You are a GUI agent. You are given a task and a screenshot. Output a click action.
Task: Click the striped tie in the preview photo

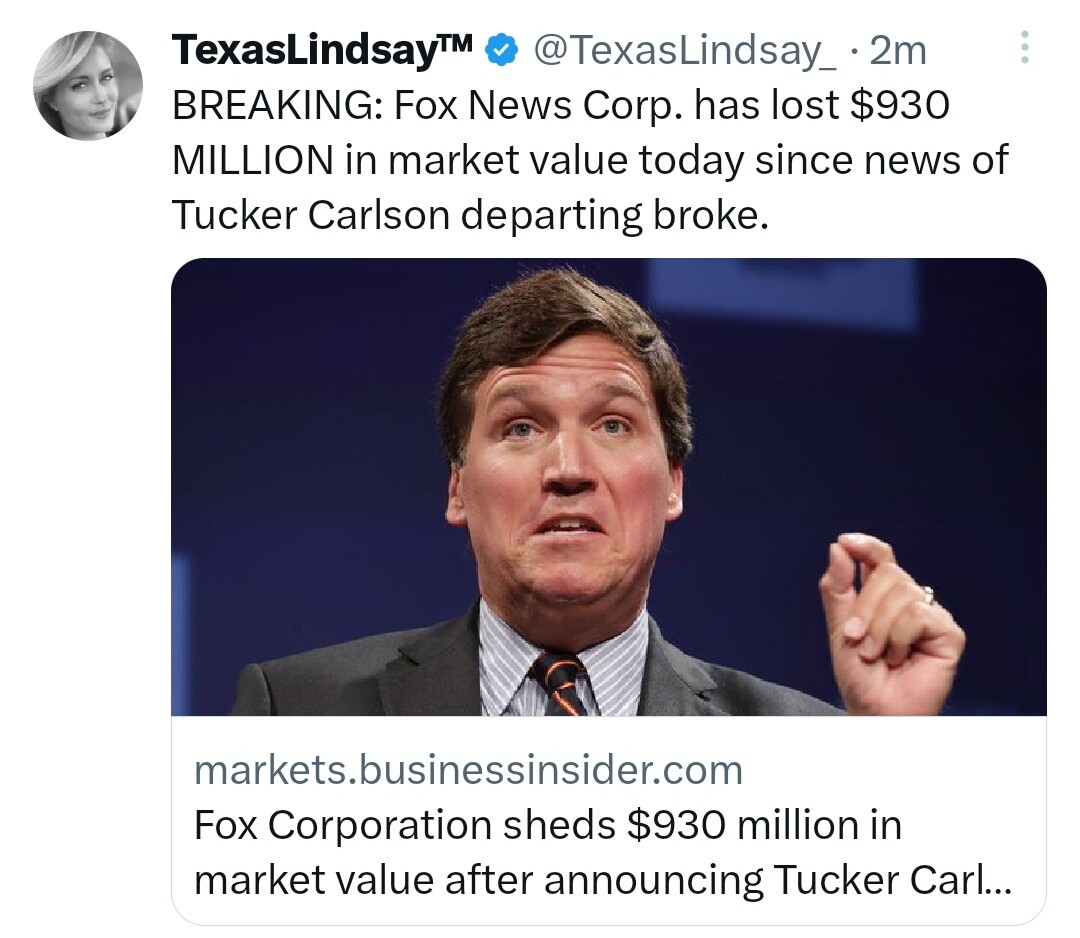(x=561, y=683)
